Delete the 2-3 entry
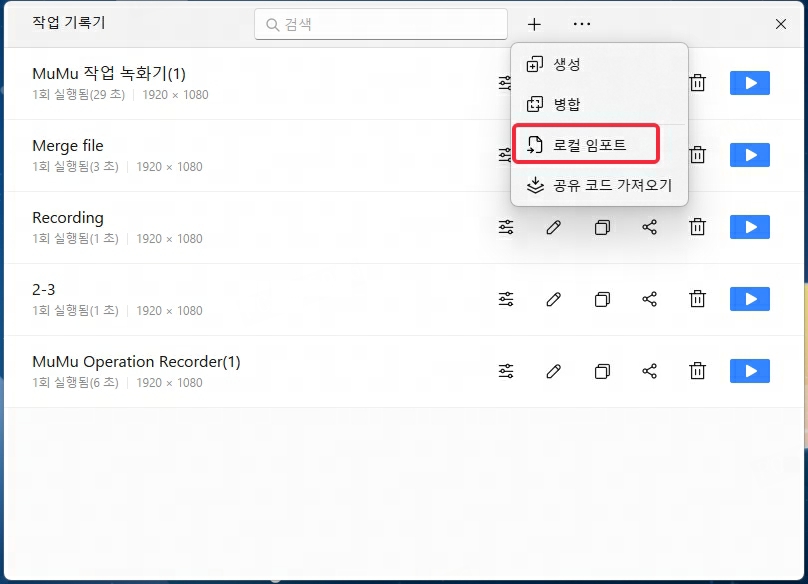Screen dimensions: 808x584 coord(697,299)
